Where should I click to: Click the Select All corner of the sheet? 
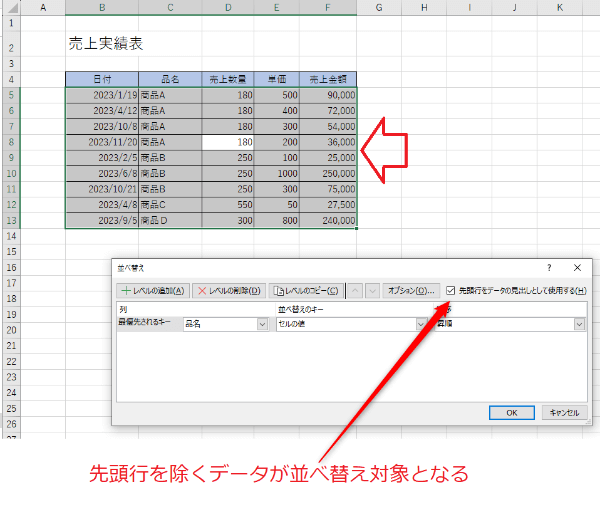pos(11,7)
